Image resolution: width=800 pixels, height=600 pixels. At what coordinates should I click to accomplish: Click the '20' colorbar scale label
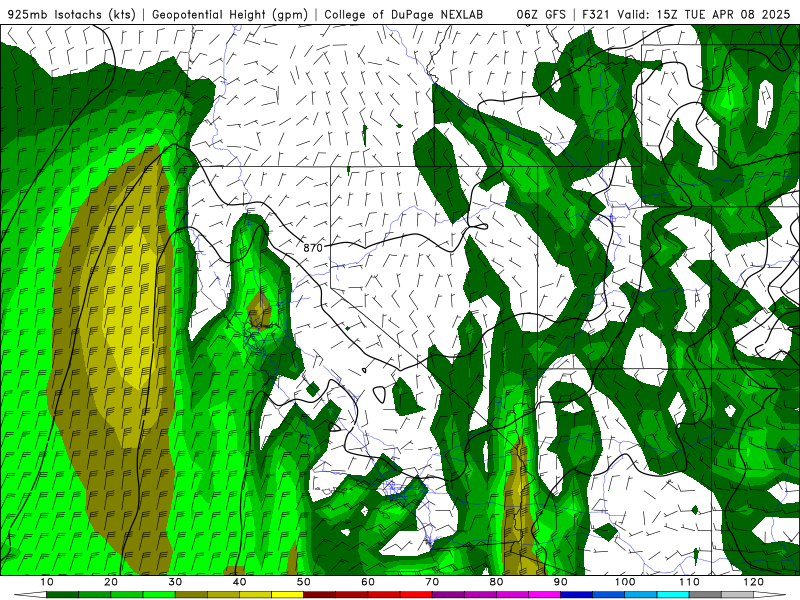tap(111, 582)
